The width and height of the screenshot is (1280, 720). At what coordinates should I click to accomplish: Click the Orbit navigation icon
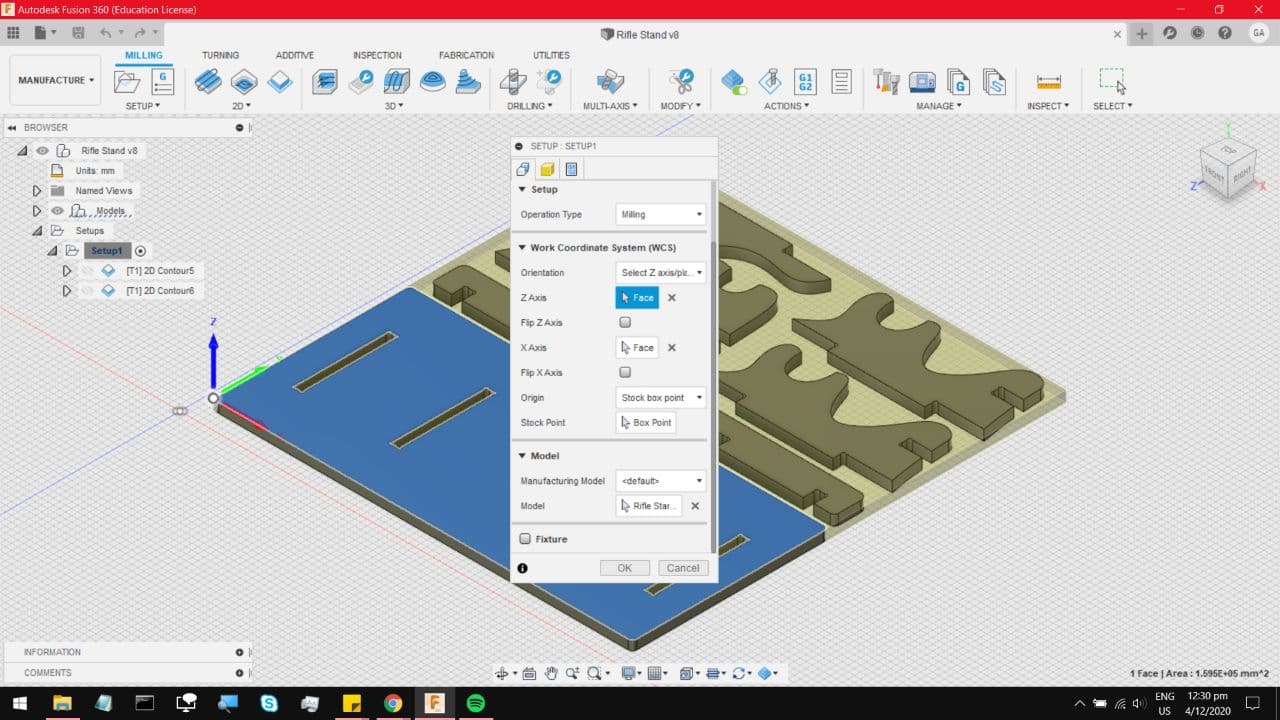502,674
